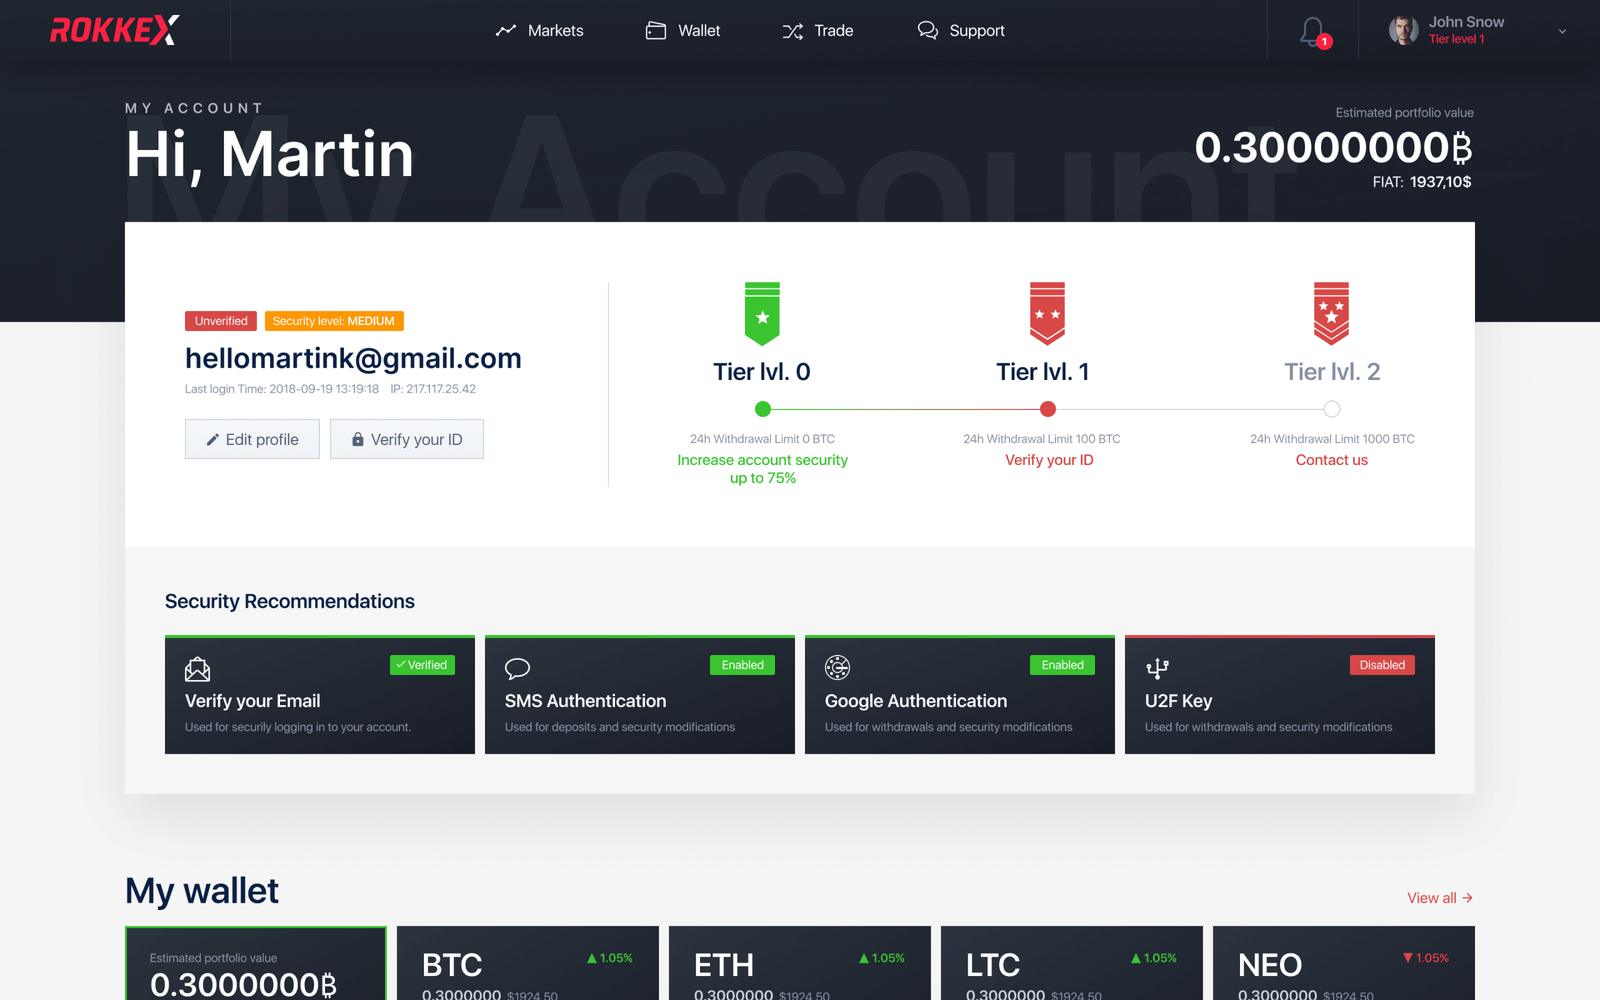Open the Markets menu
Screen dimensions: 1600x1000
pos(540,31)
